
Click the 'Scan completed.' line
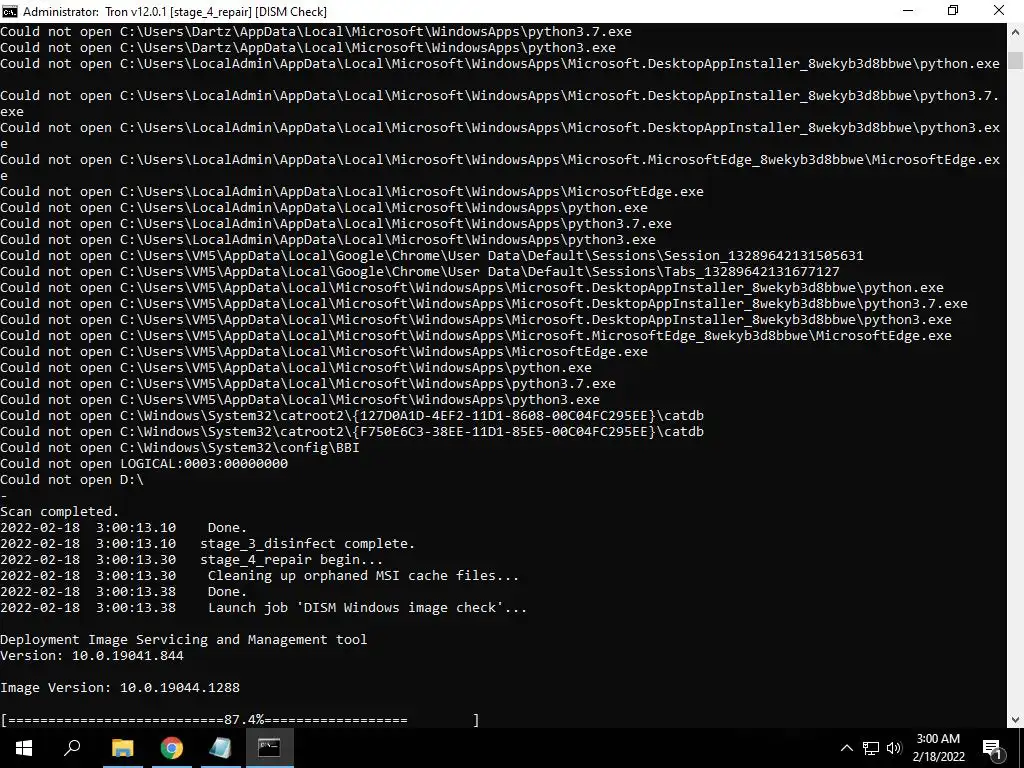[59, 511]
